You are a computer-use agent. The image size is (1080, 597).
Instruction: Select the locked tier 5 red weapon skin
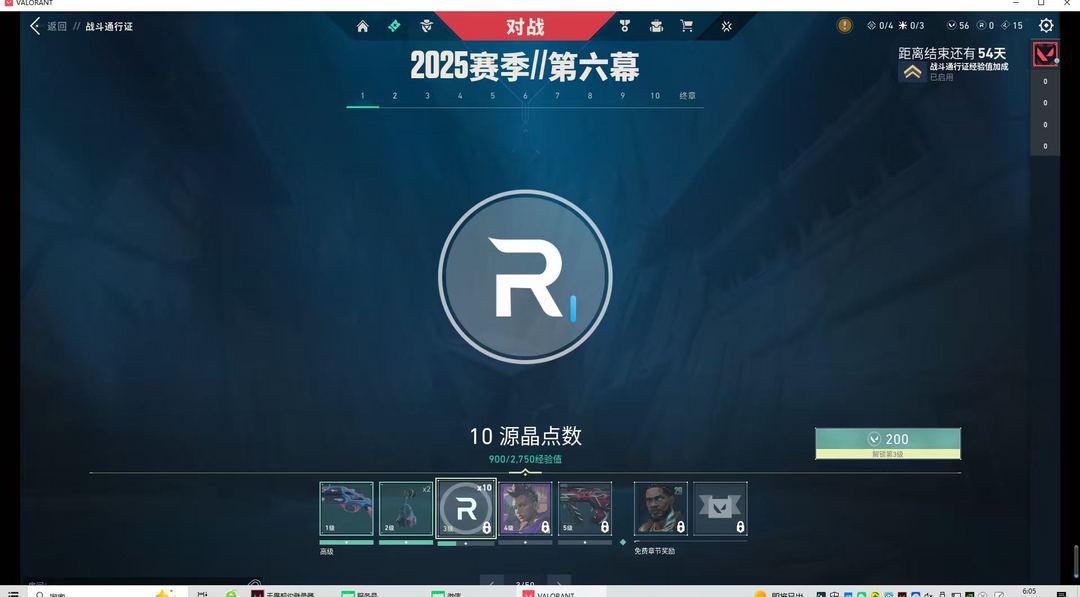point(585,509)
